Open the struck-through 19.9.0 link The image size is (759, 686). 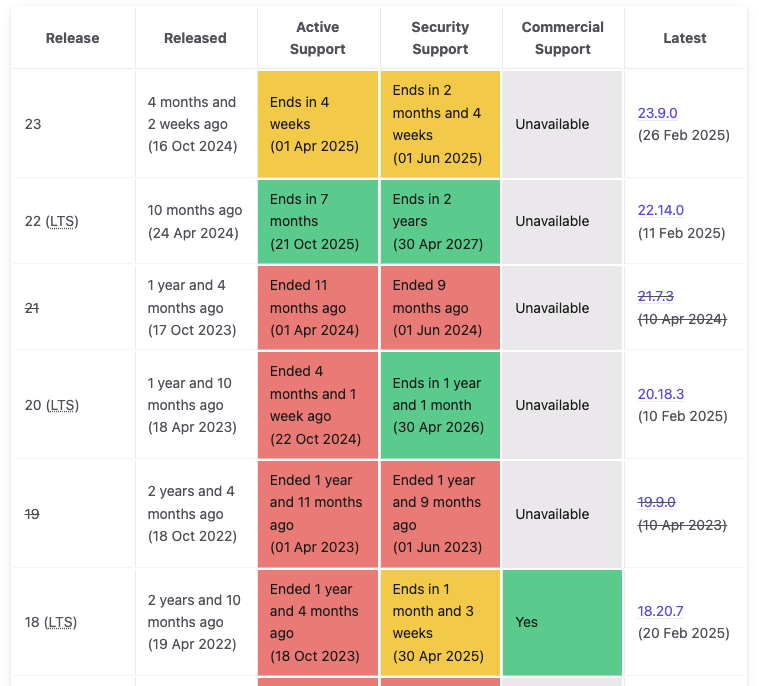point(656,502)
